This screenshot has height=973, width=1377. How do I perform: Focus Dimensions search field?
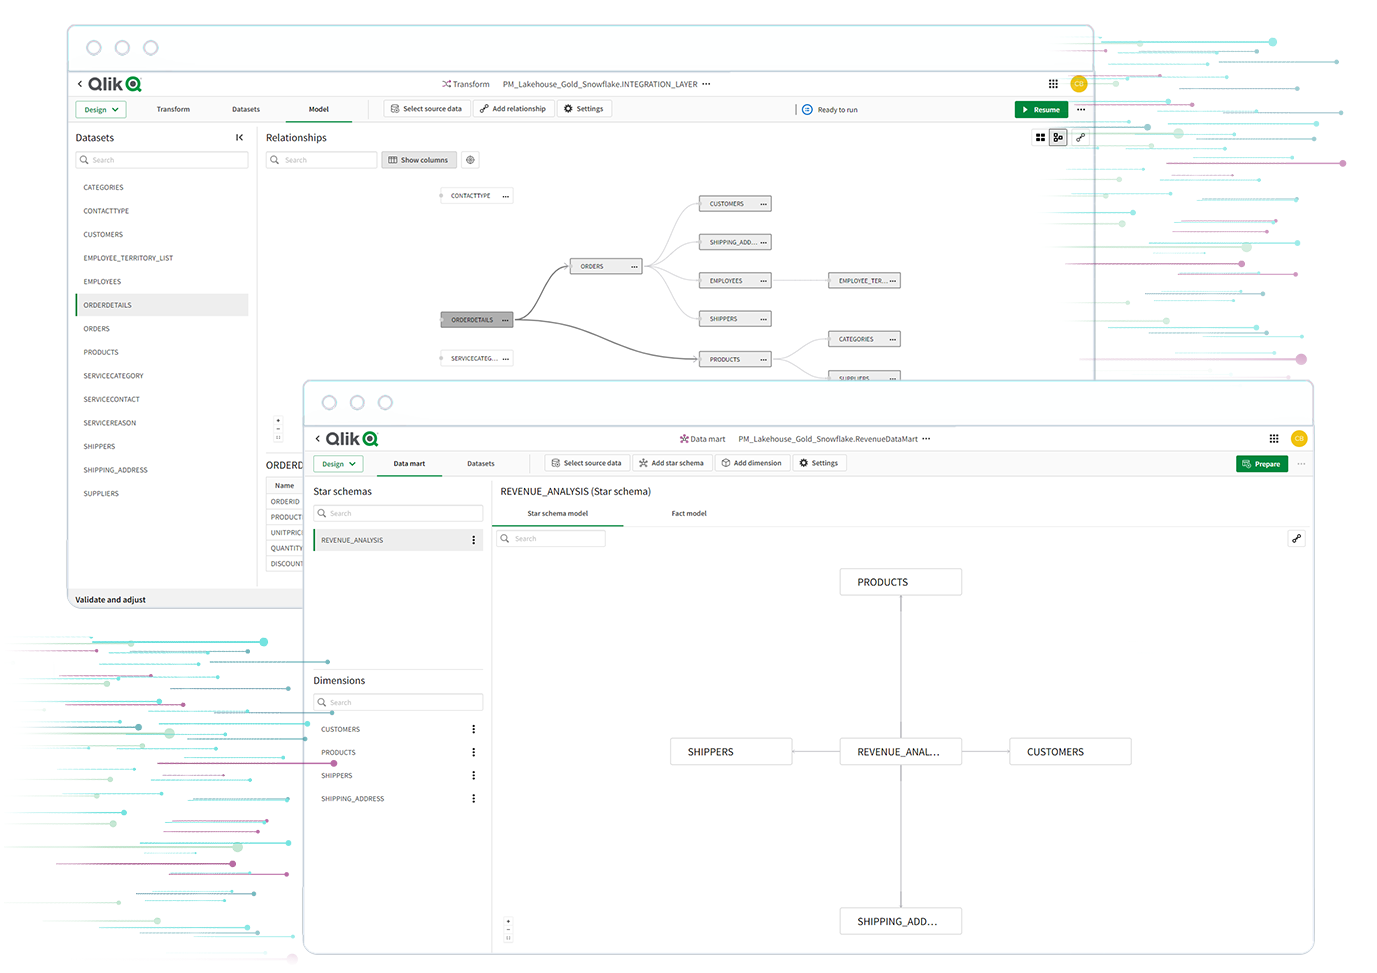(398, 703)
